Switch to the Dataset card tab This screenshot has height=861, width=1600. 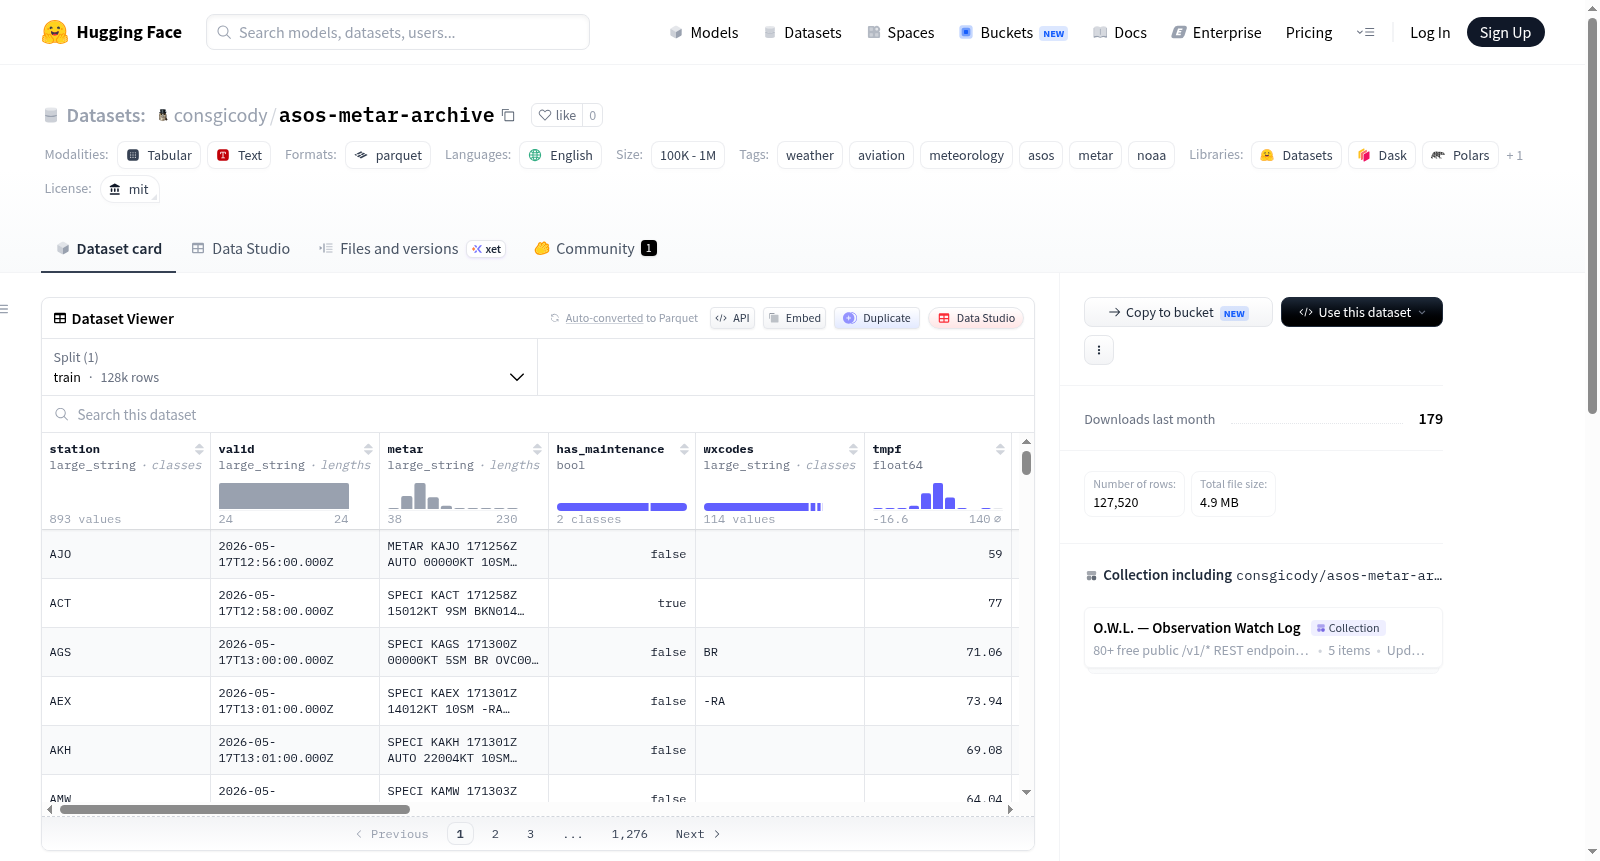pyautogui.click(x=109, y=249)
